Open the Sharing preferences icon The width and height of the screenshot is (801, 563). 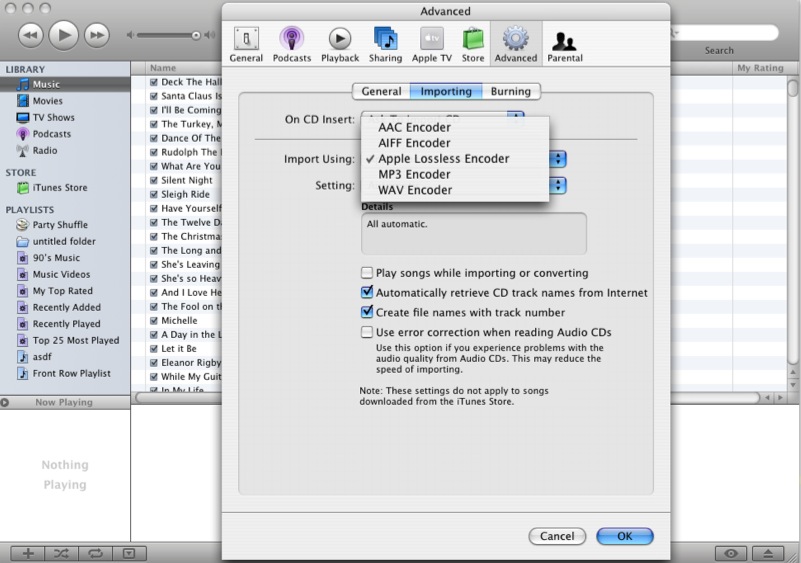[x=385, y=42]
